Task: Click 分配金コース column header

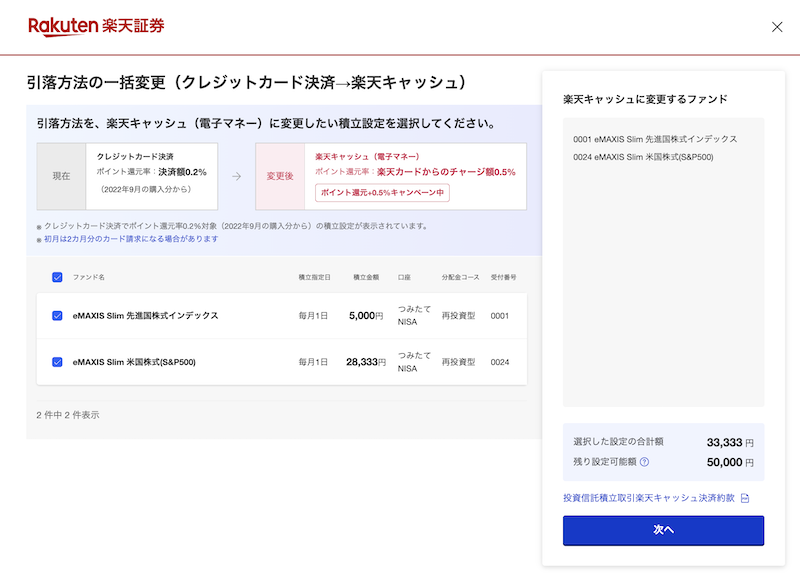Action: click(x=460, y=277)
